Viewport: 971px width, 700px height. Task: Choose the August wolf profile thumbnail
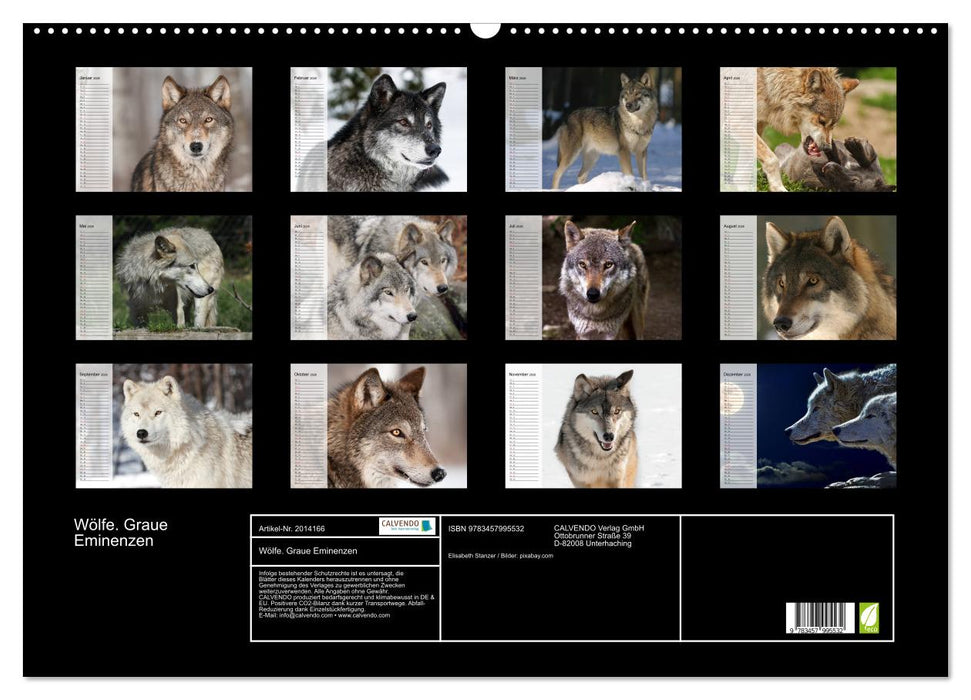click(x=808, y=278)
